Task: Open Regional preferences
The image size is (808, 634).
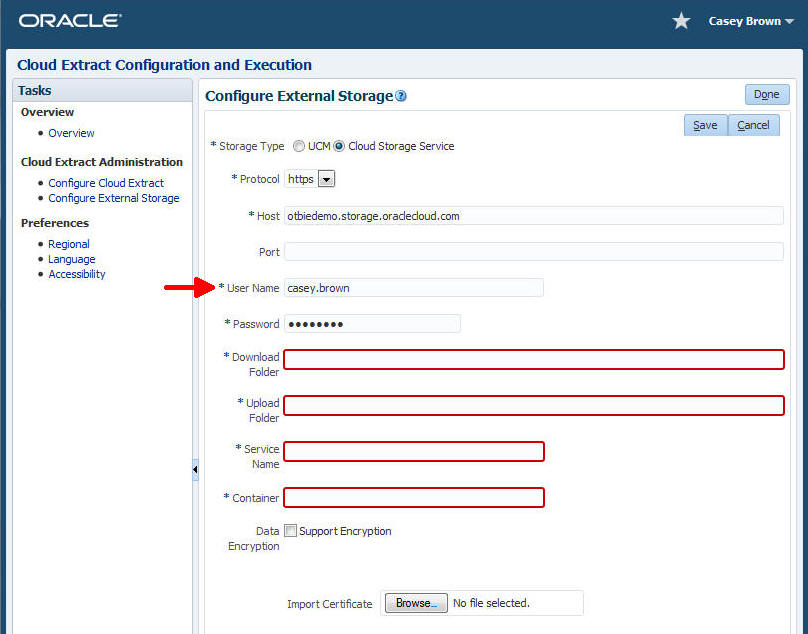Action: [x=68, y=243]
